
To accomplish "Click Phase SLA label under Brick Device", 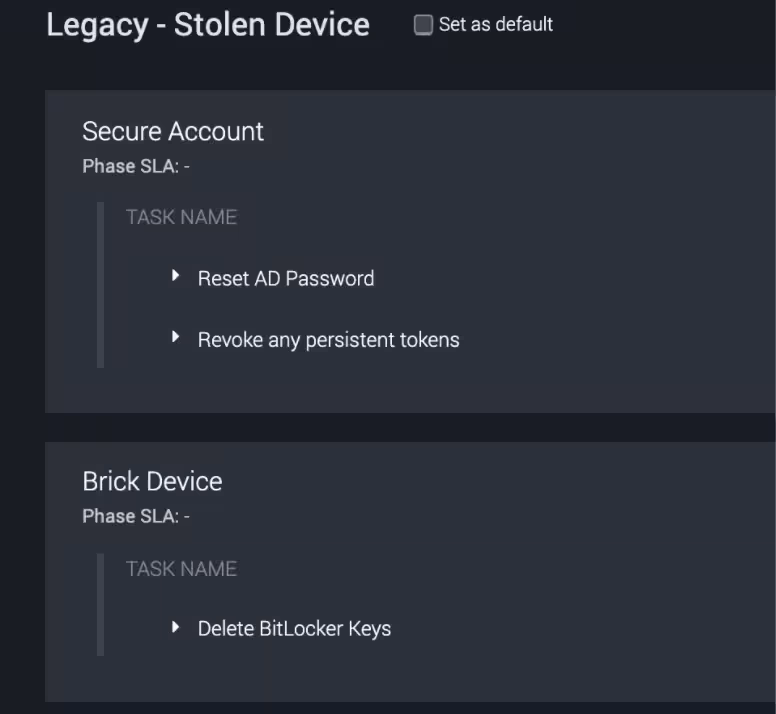I will point(130,516).
